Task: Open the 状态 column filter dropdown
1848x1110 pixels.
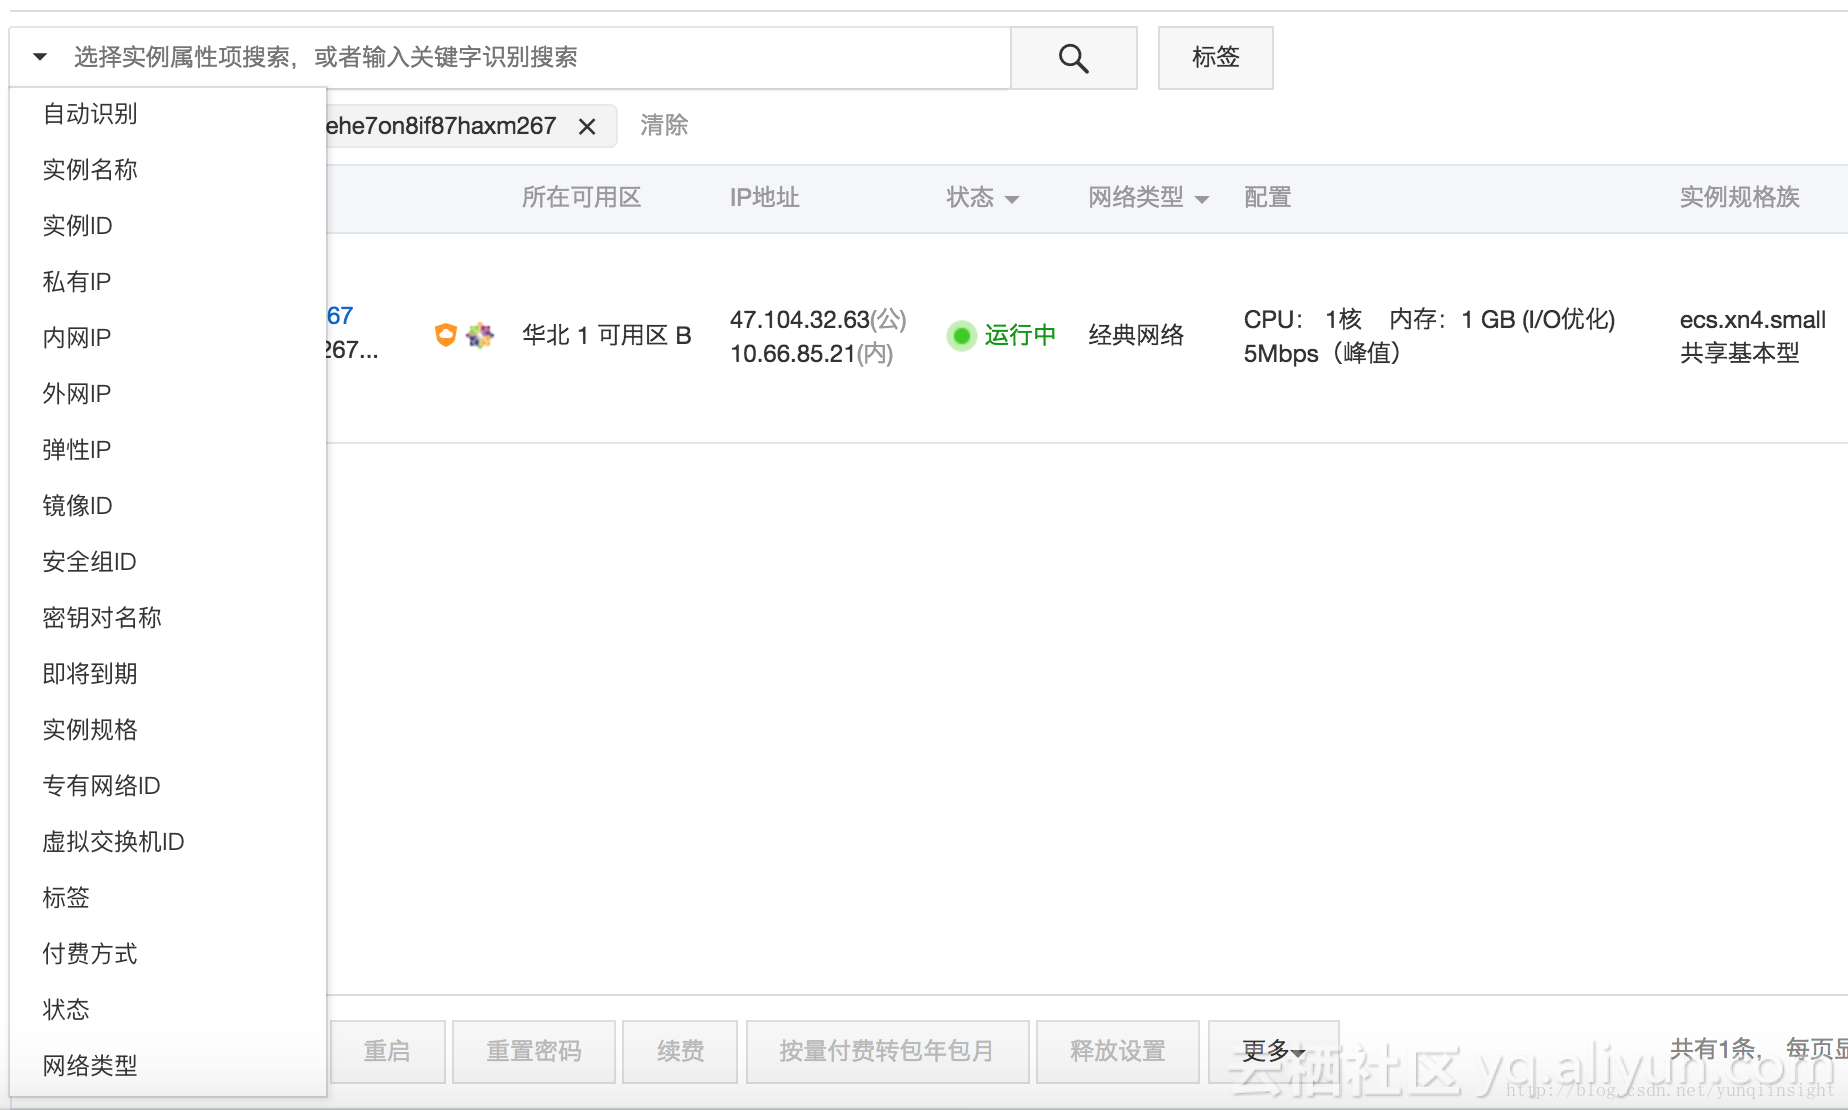Action: [x=1012, y=200]
